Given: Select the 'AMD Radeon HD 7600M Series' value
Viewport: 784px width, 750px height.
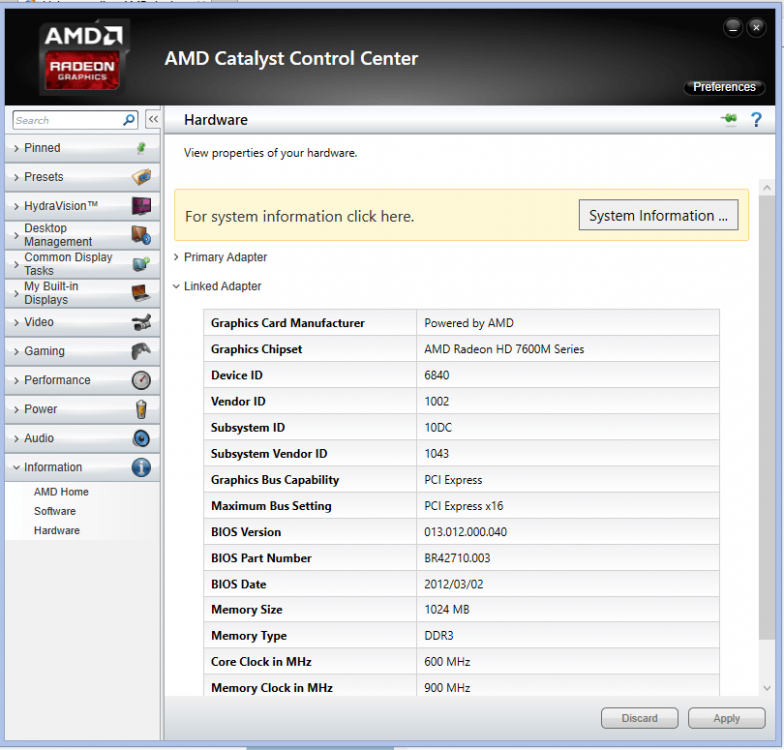Looking at the screenshot, I should click(504, 349).
